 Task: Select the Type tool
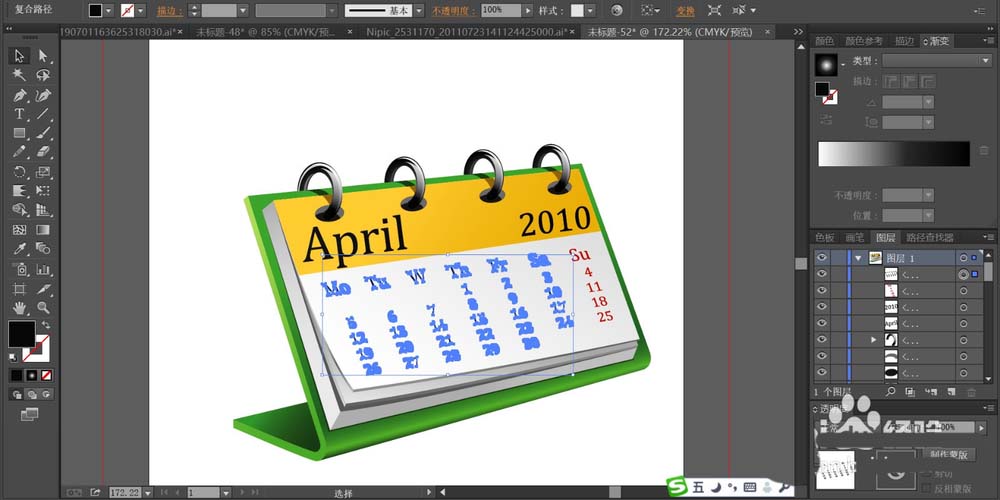point(19,114)
